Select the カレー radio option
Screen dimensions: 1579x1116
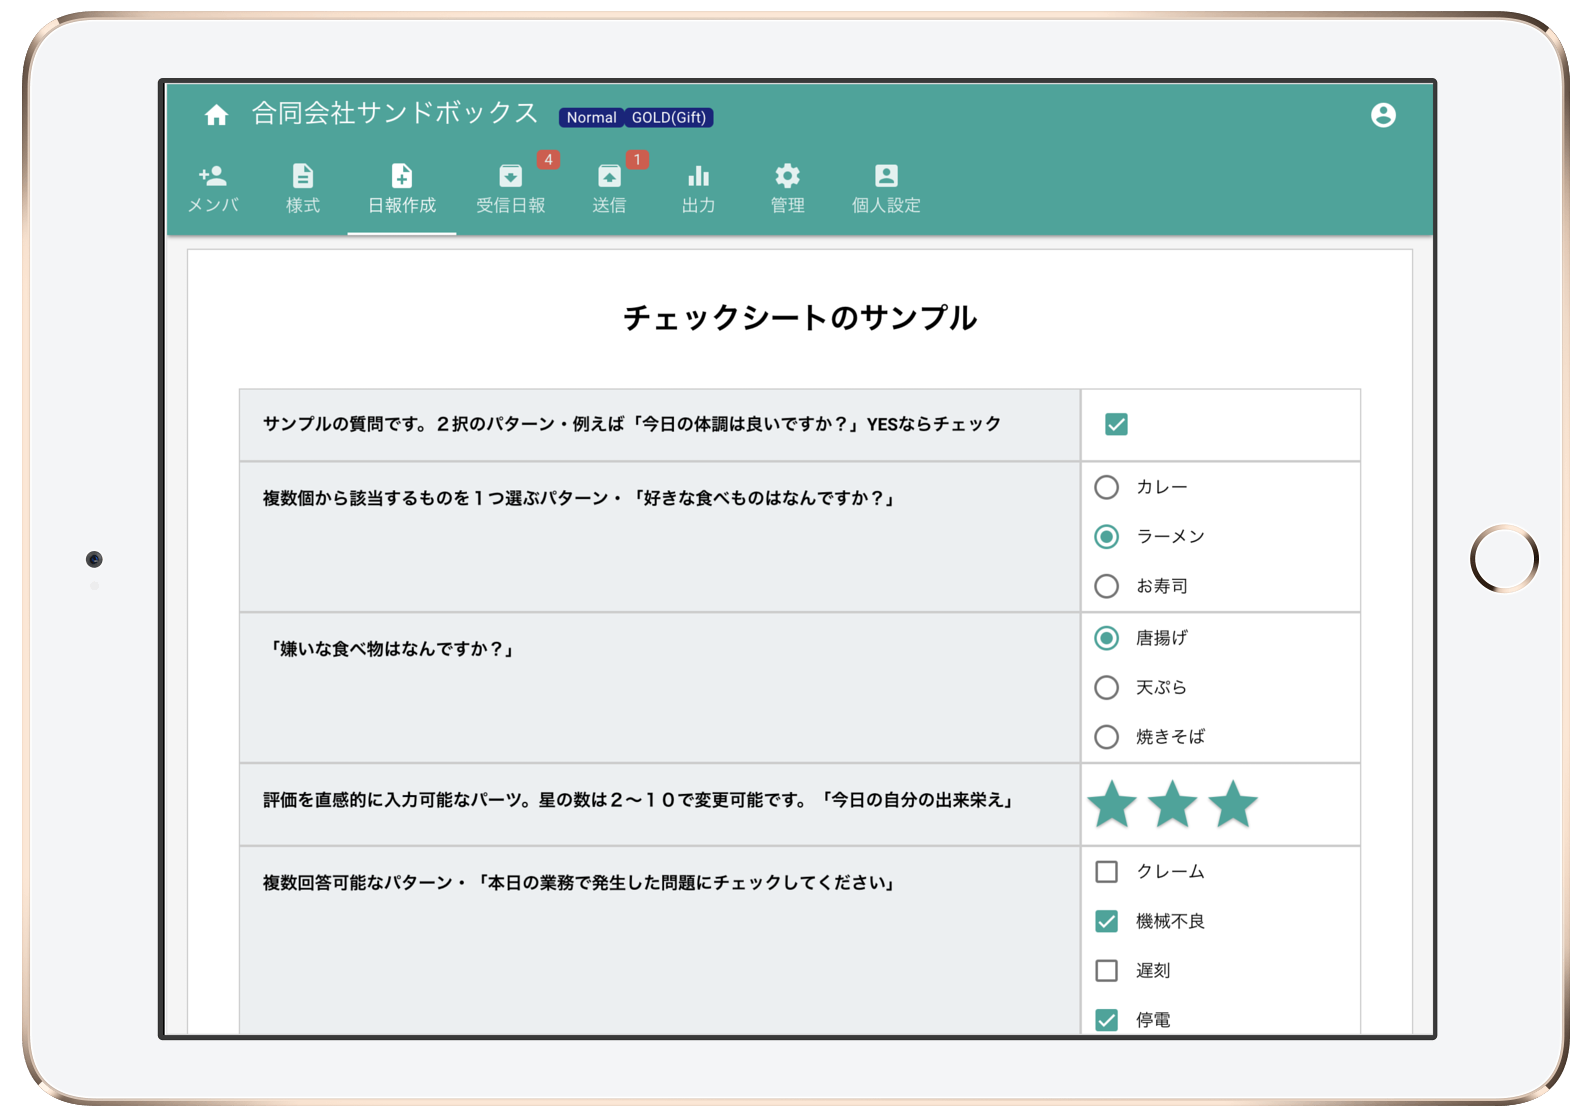[x=1106, y=487]
